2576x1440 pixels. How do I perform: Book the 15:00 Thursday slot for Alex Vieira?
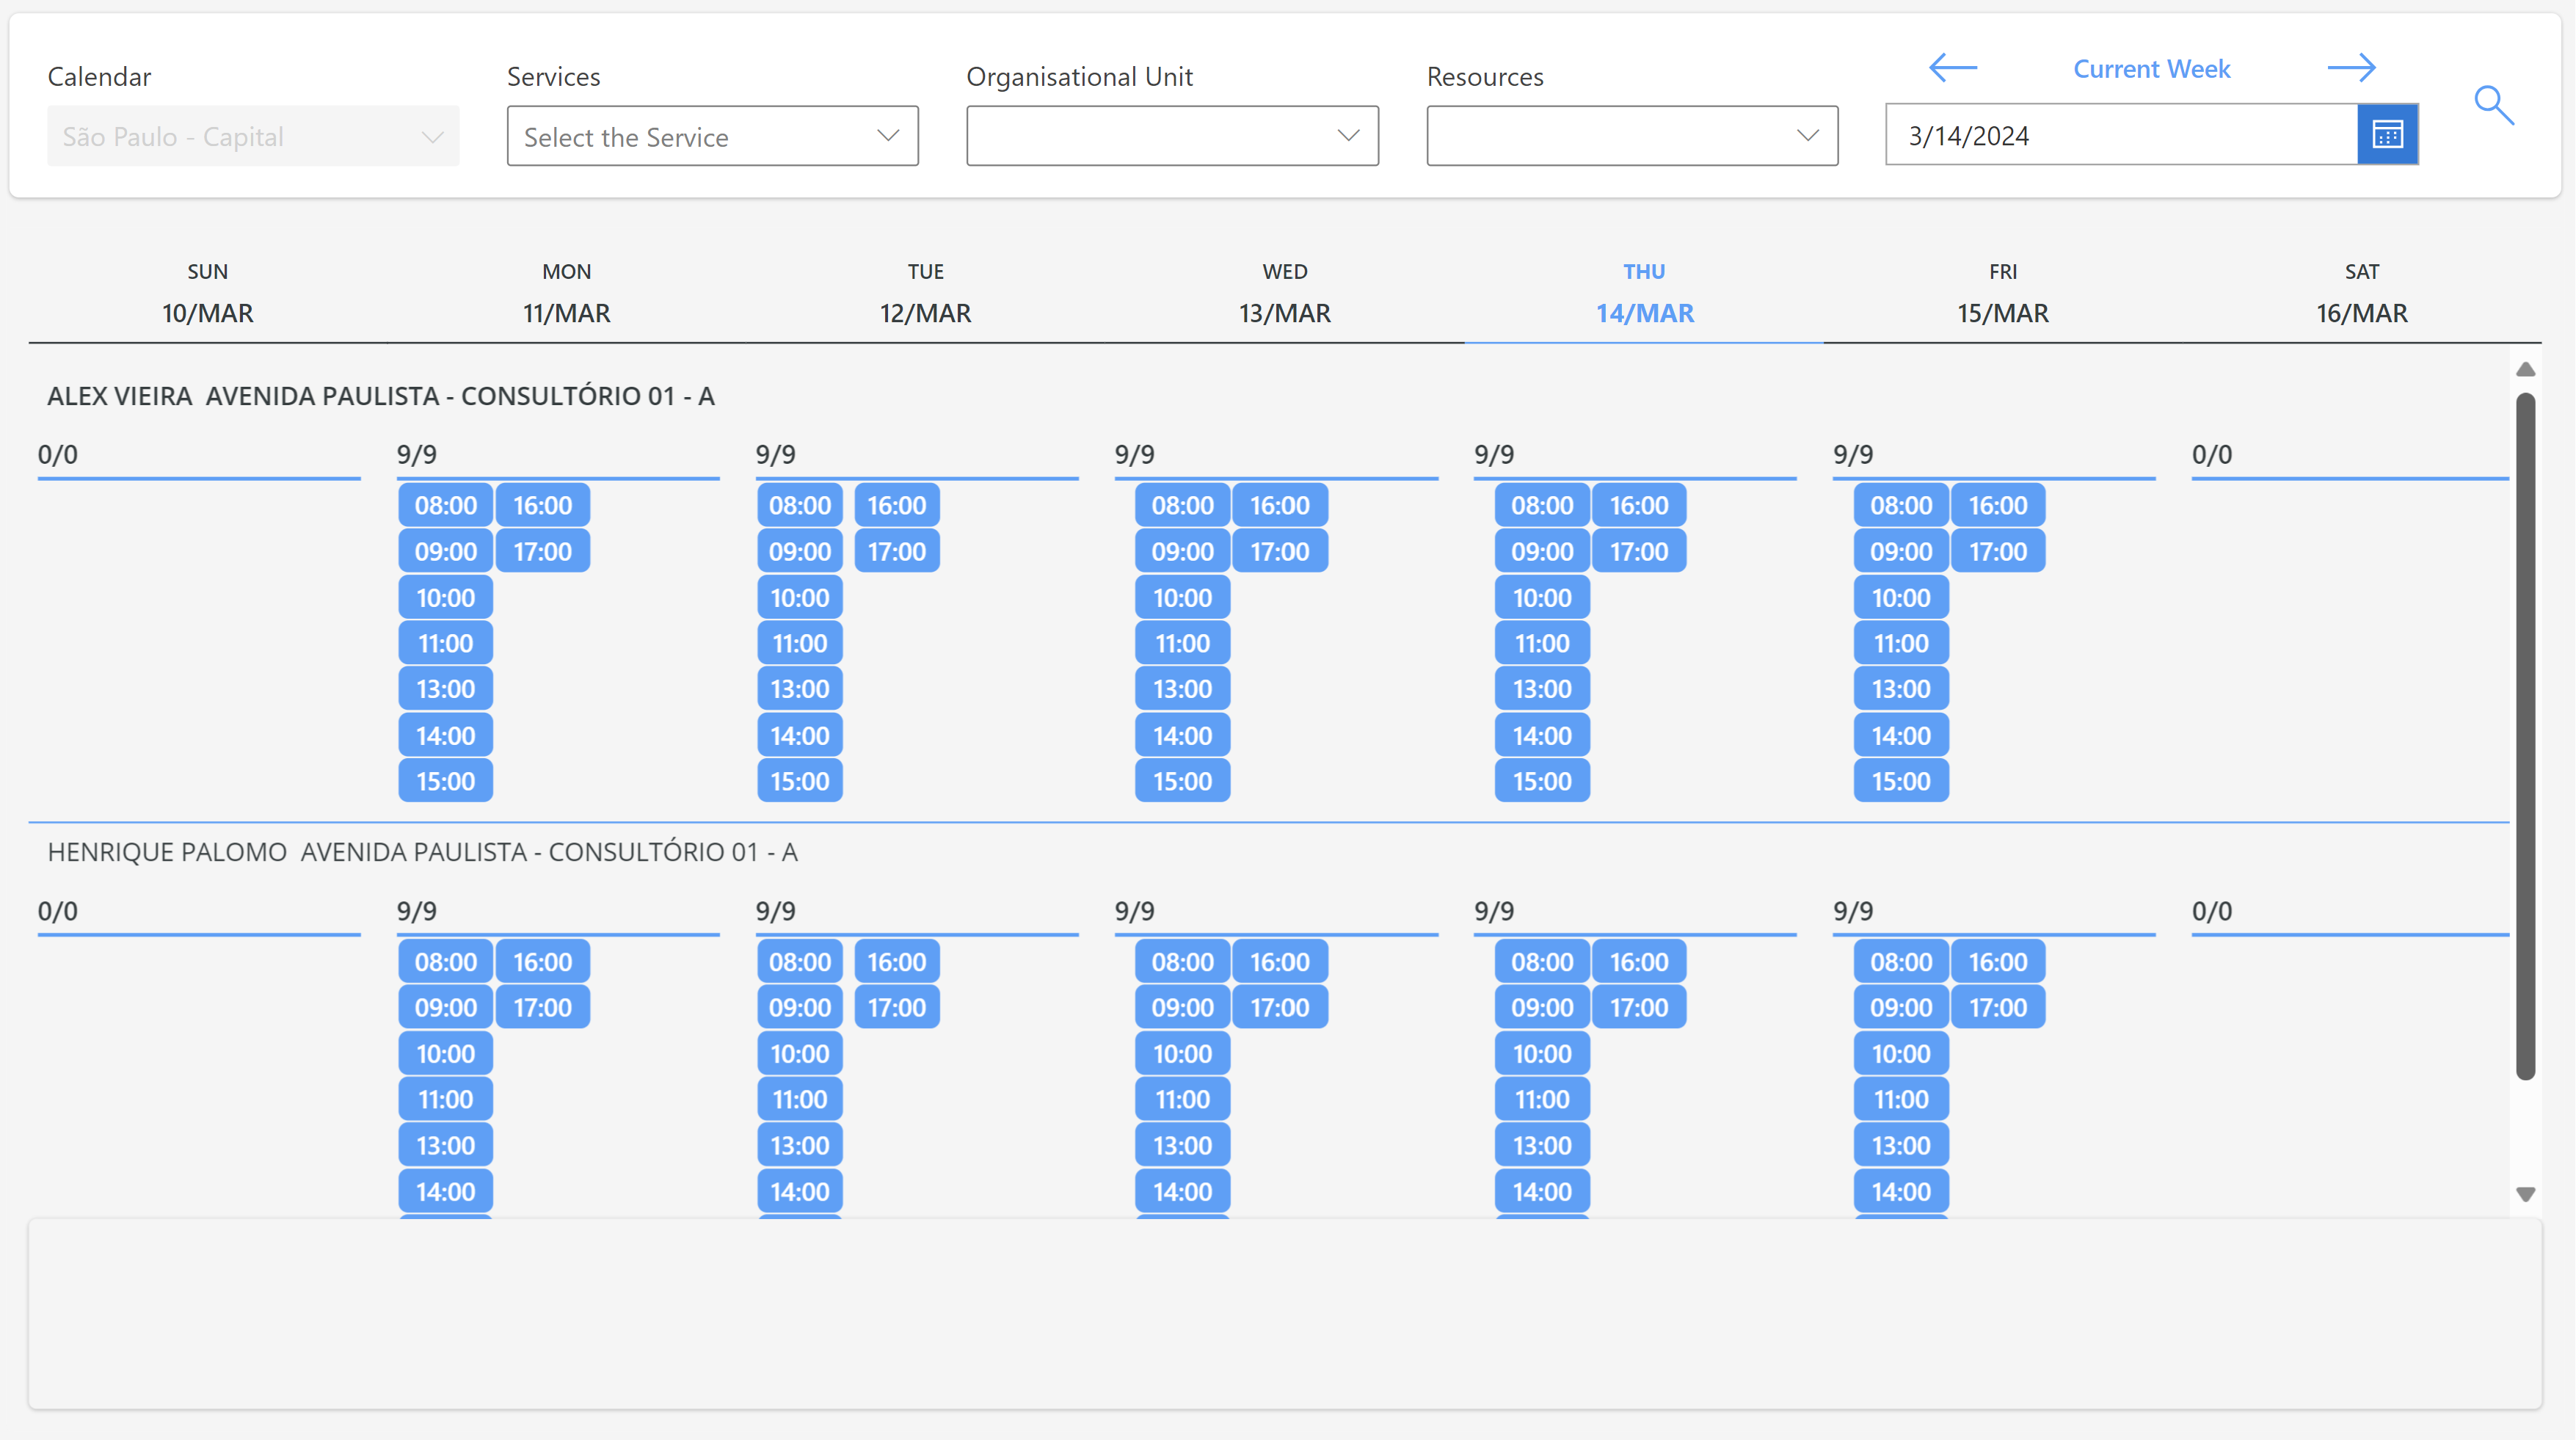[x=1541, y=781]
